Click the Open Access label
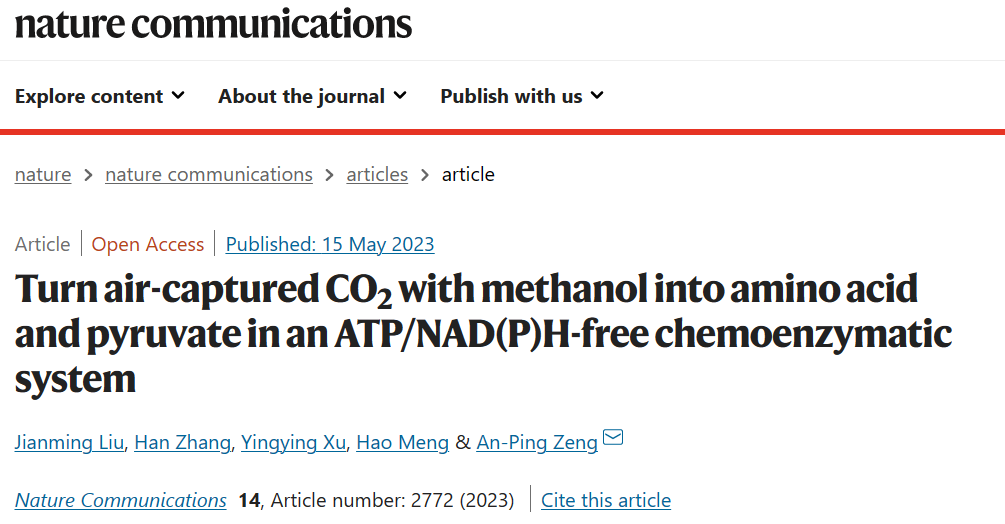The width and height of the screenshot is (1005, 524). tap(147, 244)
